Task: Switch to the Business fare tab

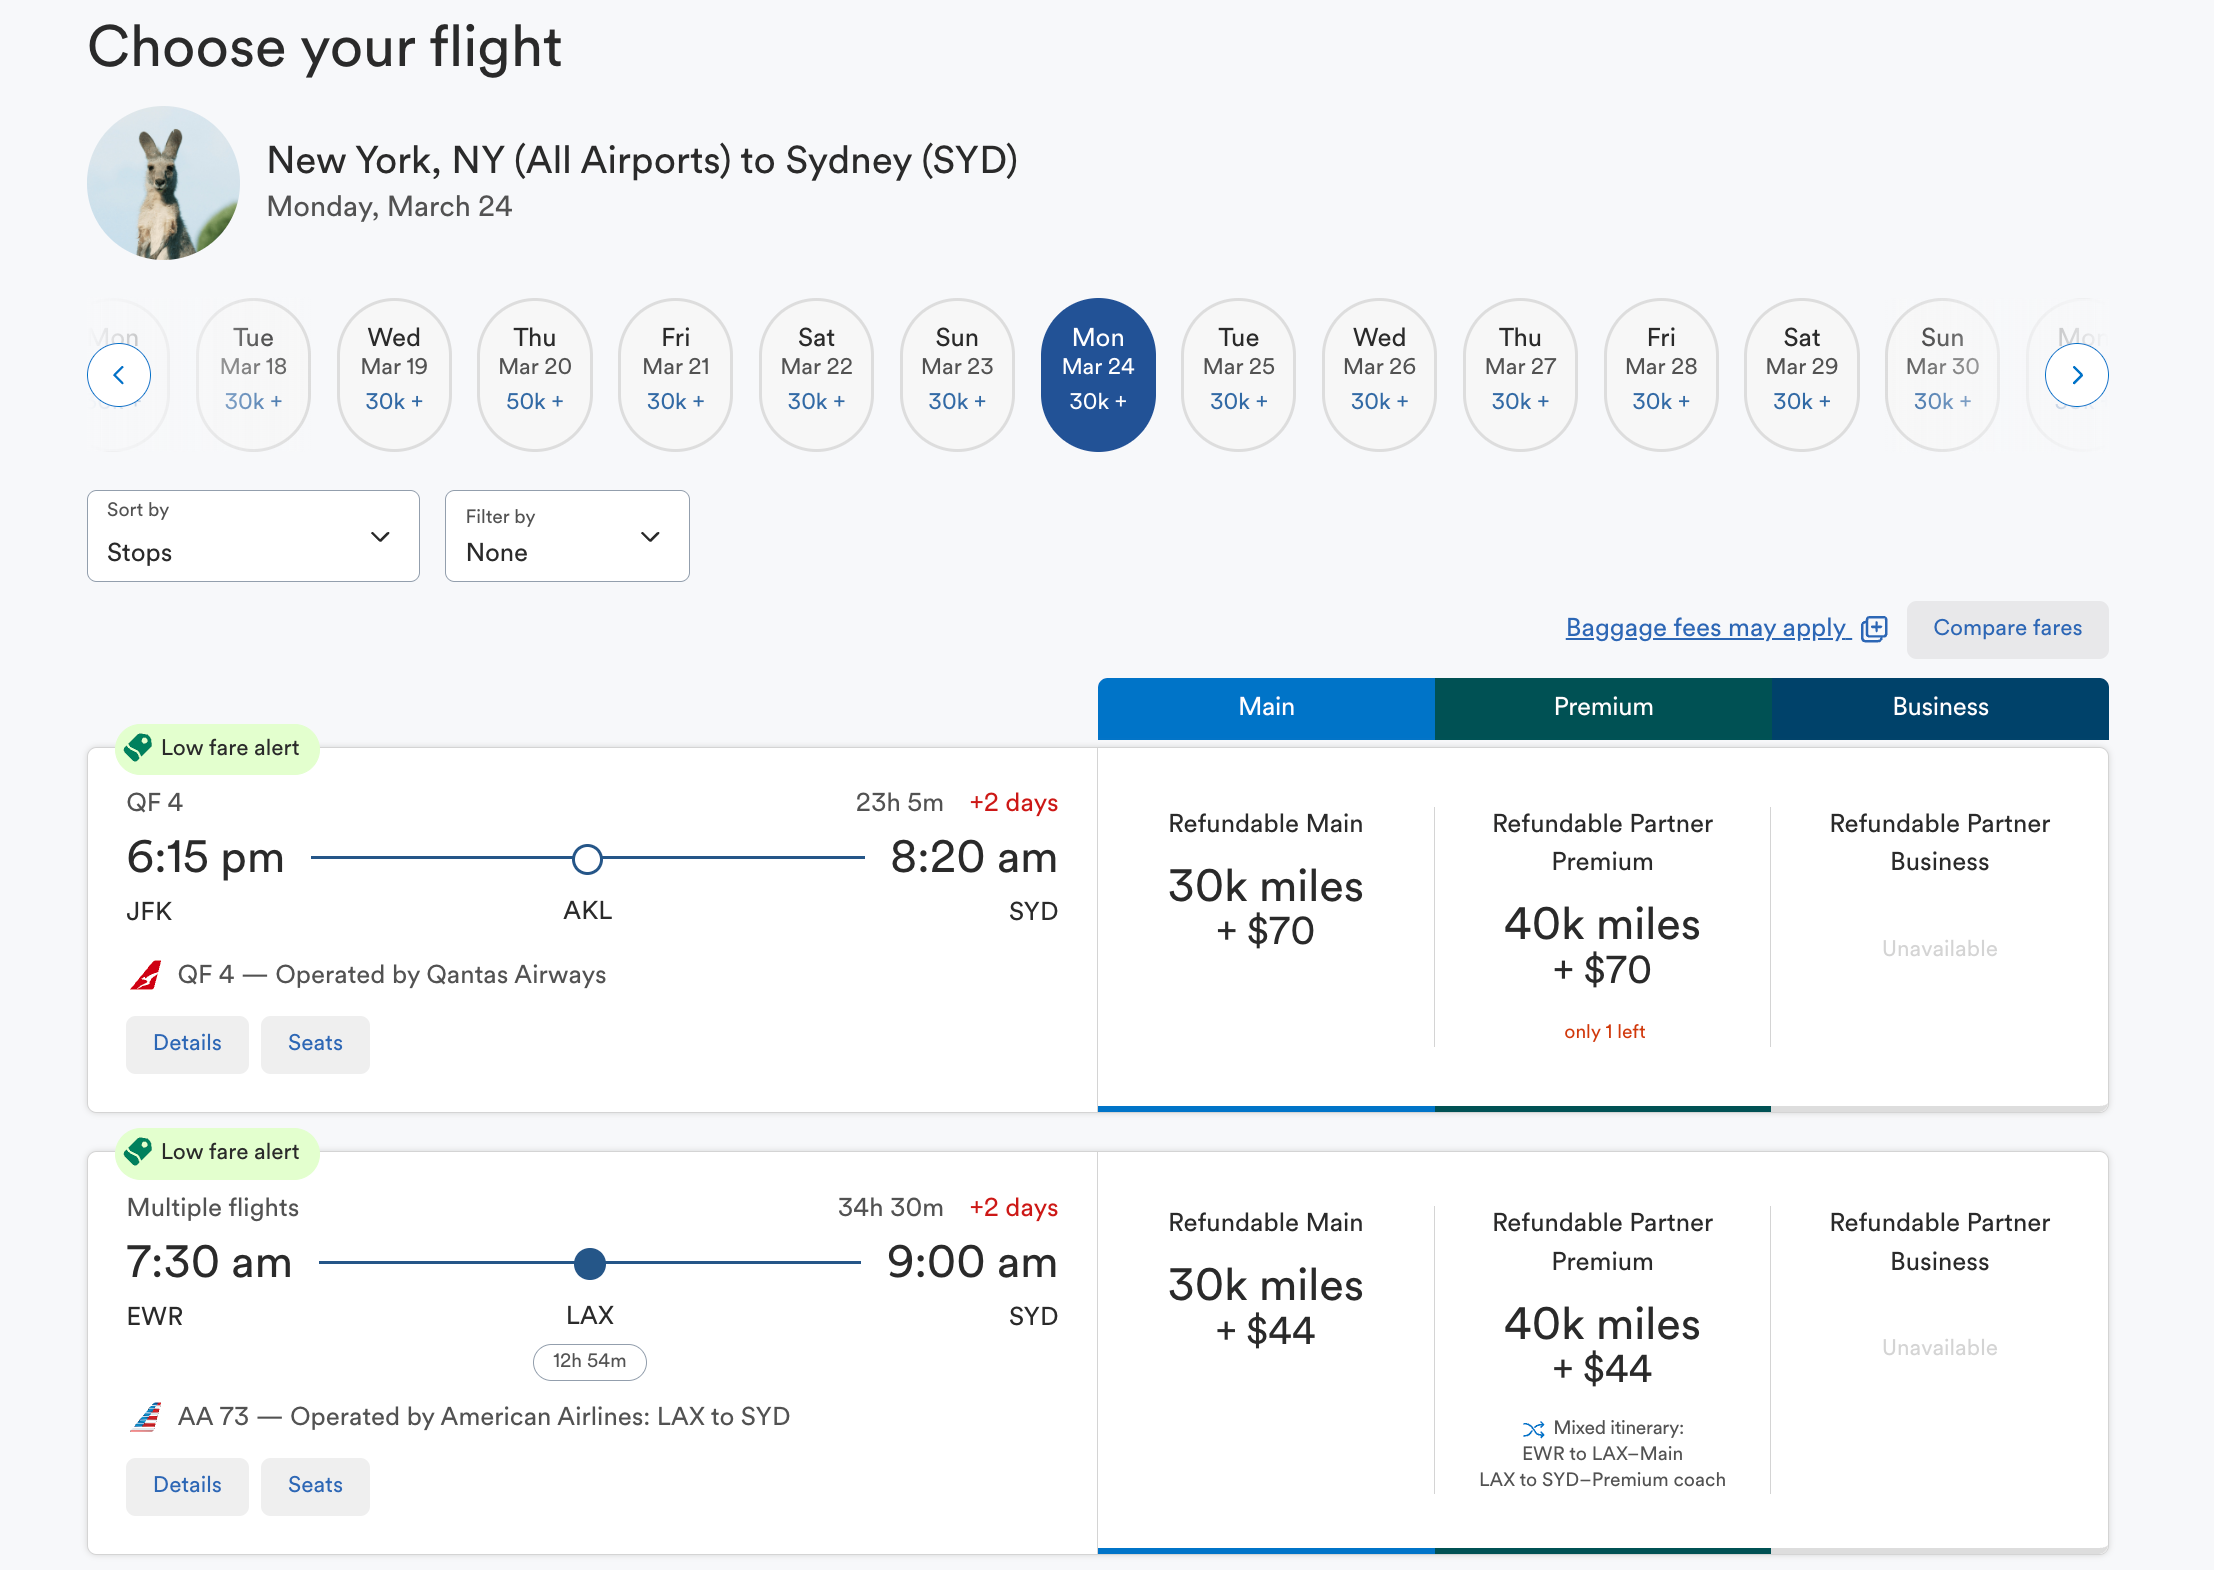Action: point(1940,708)
